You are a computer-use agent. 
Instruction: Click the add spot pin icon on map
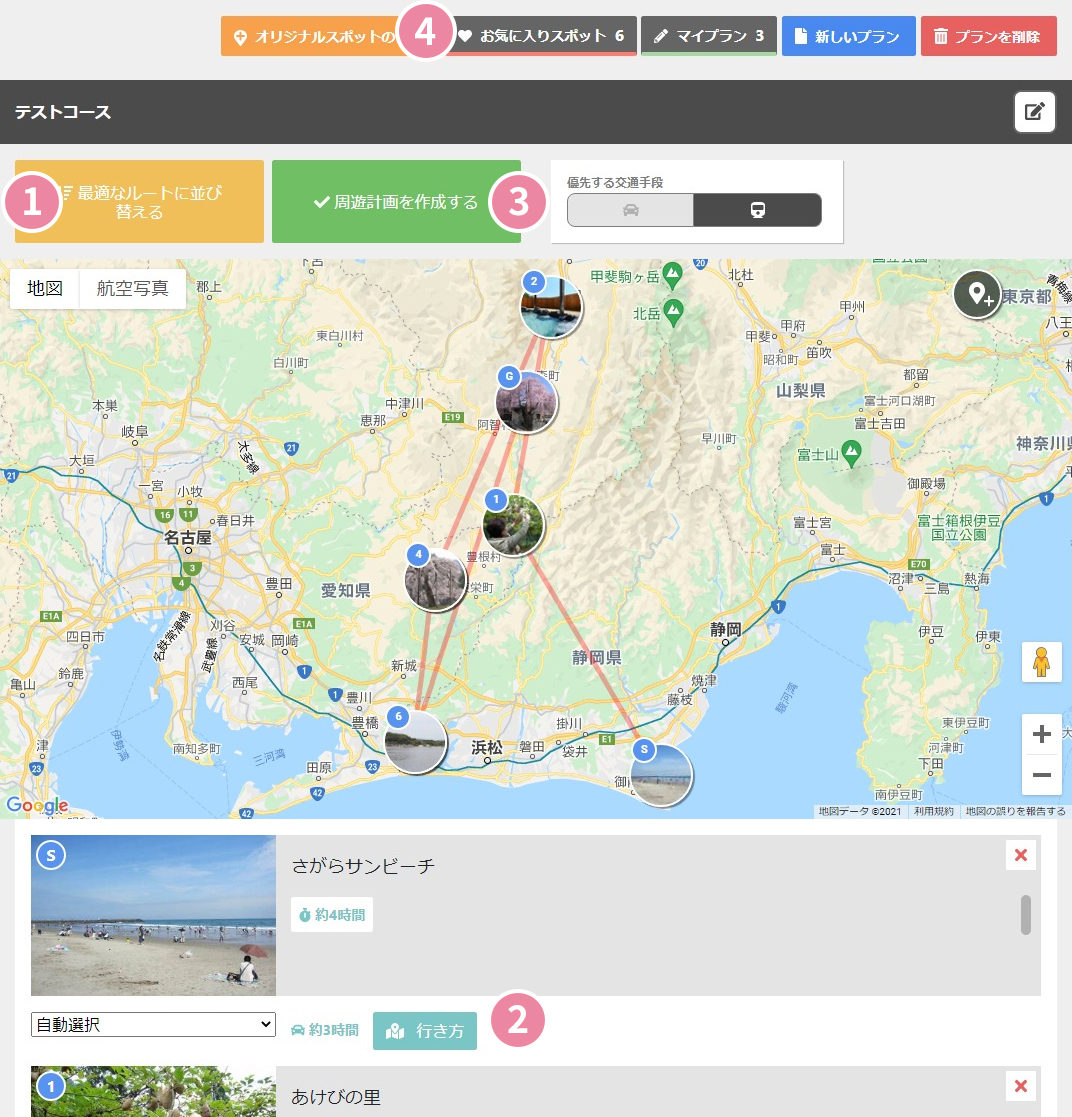[x=976, y=295]
